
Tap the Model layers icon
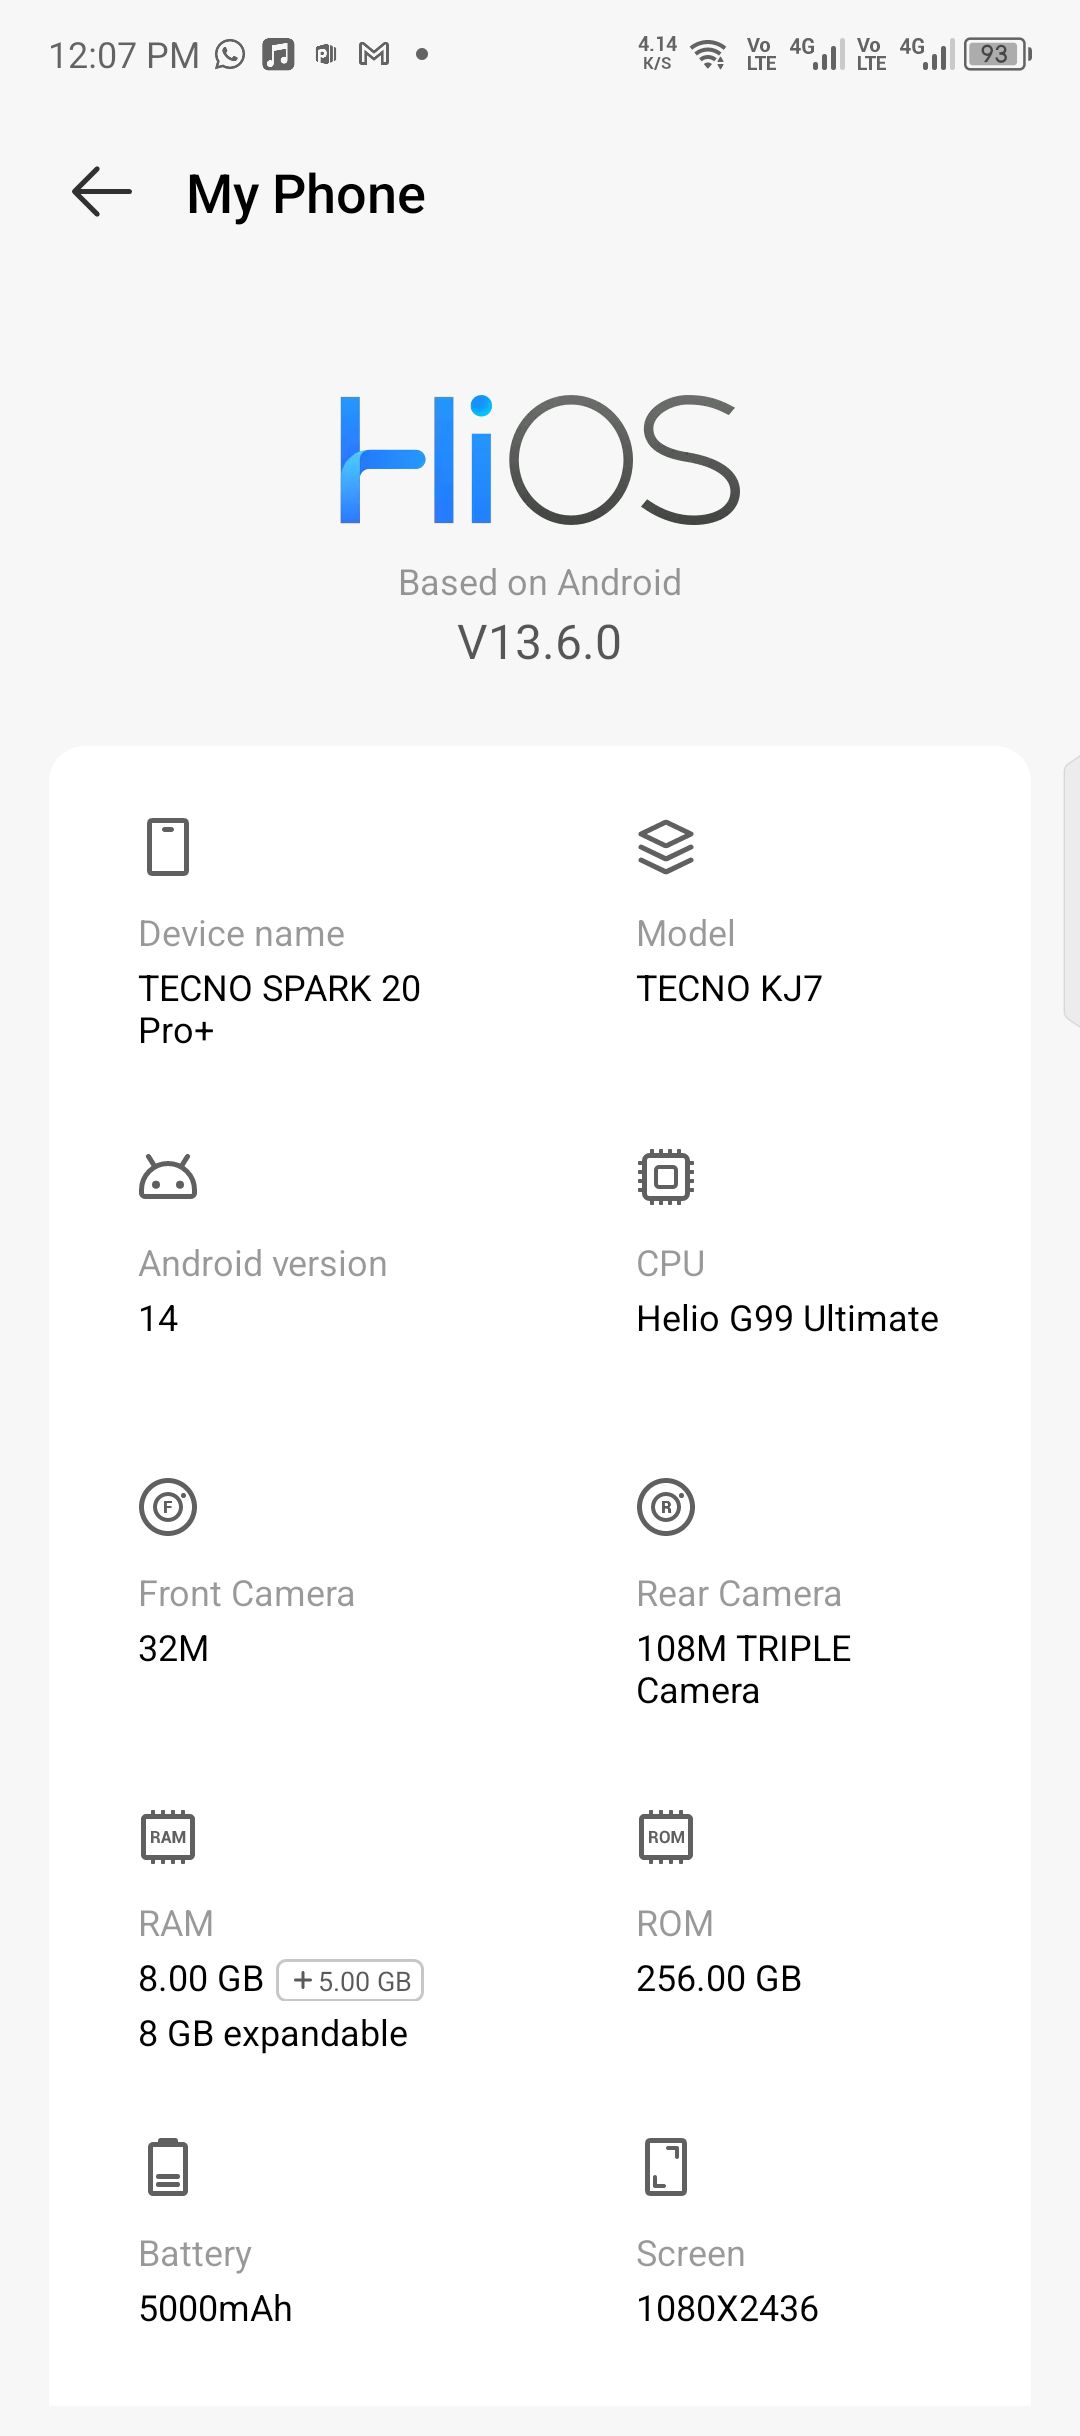point(666,847)
